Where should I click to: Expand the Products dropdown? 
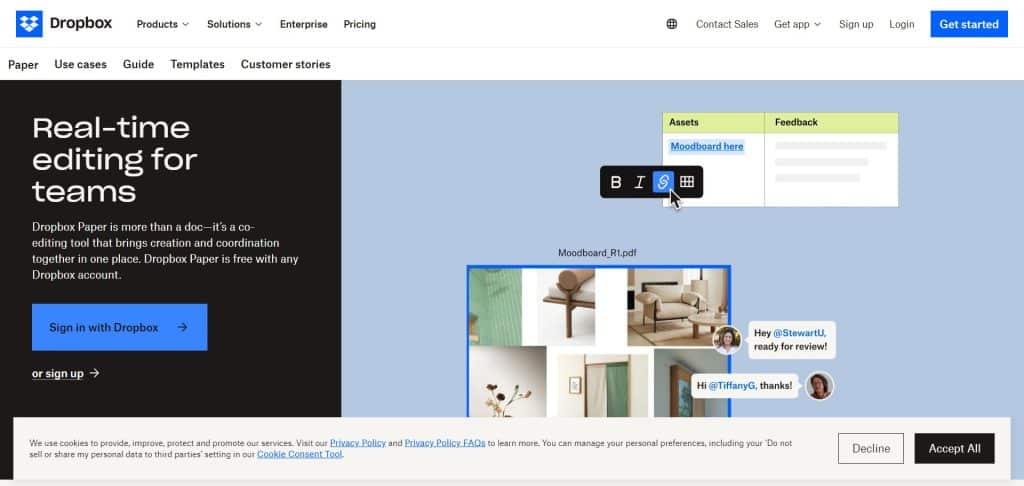point(163,24)
